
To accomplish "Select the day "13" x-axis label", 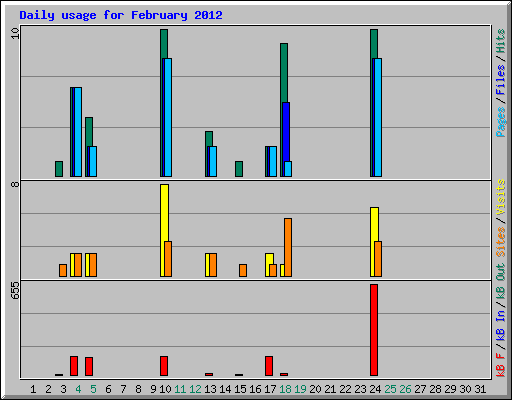I will (x=210, y=389).
